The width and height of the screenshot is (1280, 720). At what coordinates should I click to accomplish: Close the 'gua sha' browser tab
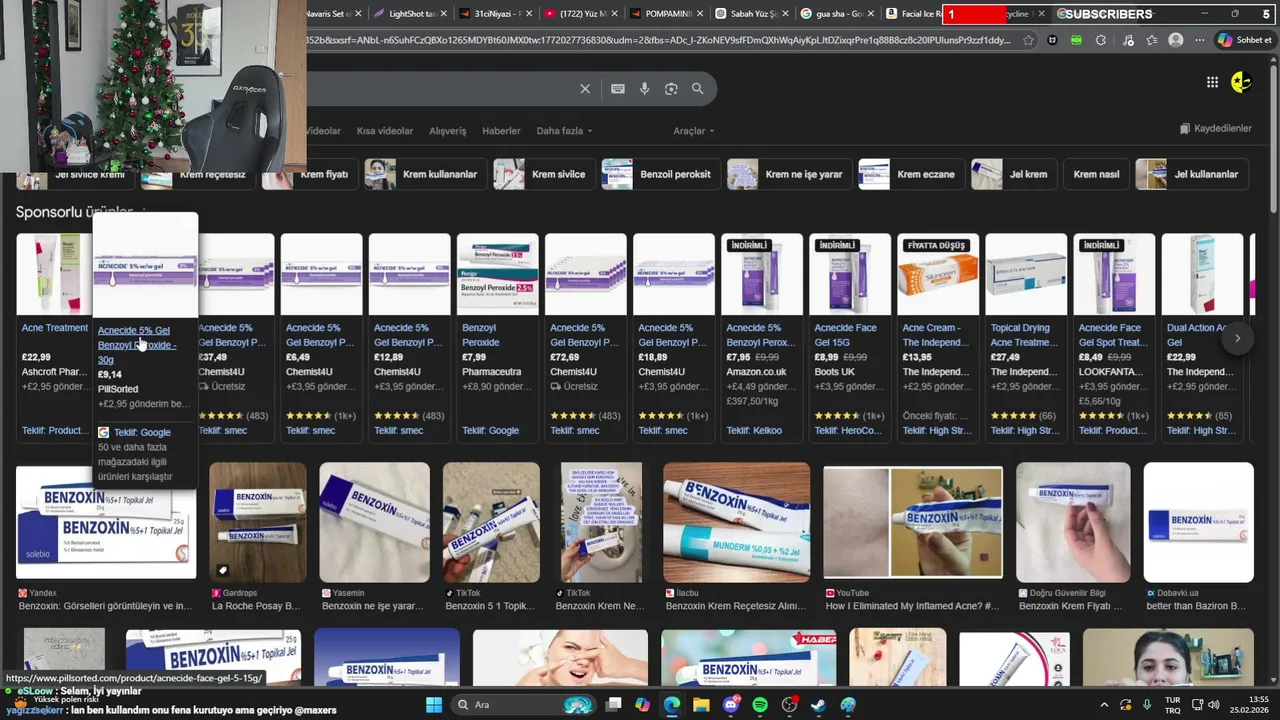pyautogui.click(x=870, y=14)
